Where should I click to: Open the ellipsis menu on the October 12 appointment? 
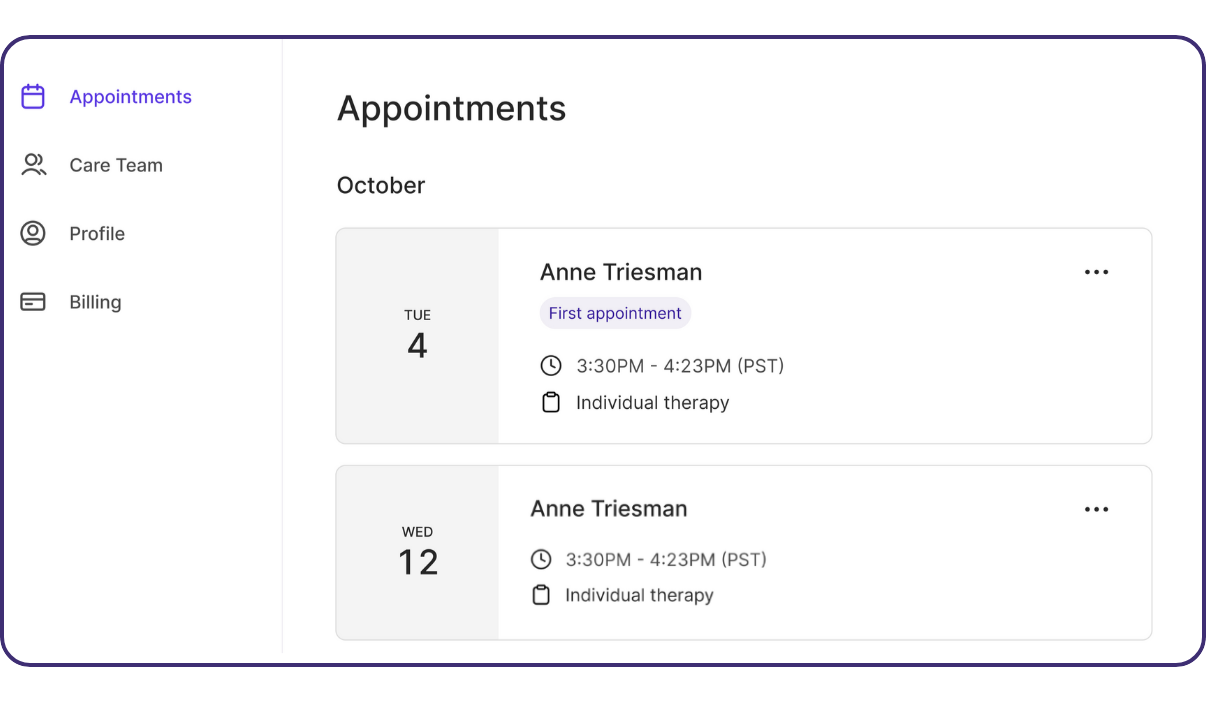click(x=1096, y=509)
